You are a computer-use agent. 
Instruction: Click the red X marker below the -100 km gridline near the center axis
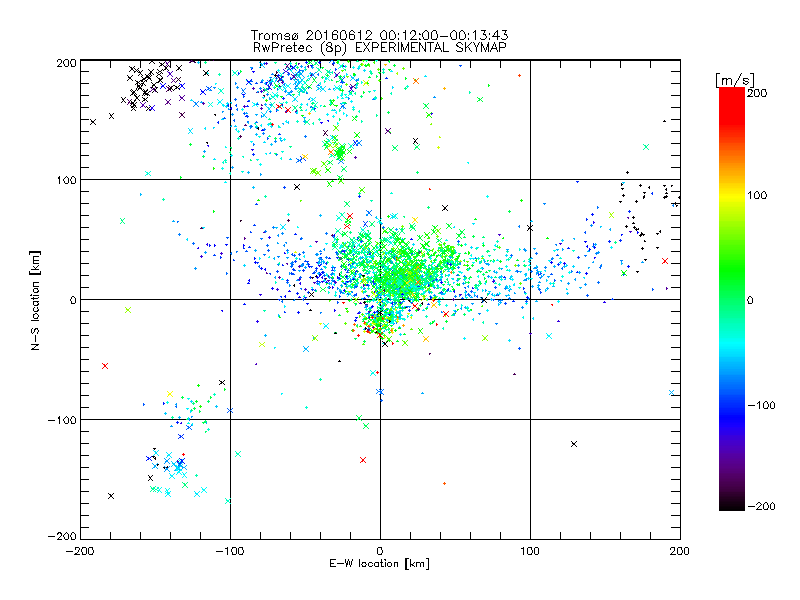pyautogui.click(x=363, y=460)
